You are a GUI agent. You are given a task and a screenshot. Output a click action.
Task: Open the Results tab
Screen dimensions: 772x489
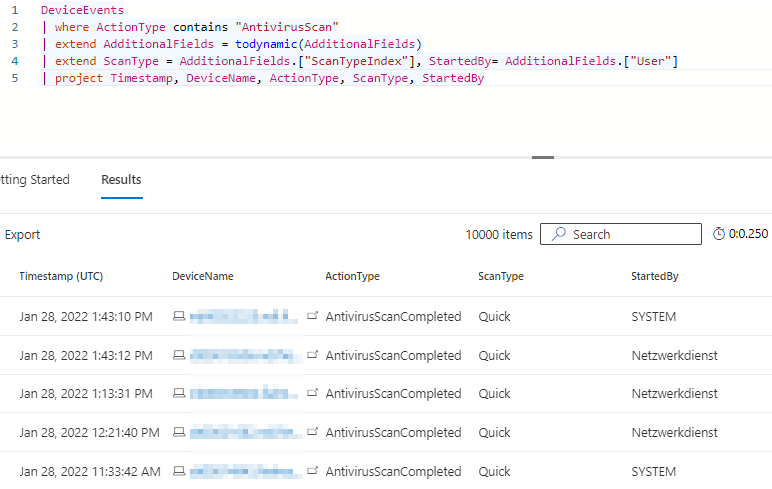click(x=121, y=180)
